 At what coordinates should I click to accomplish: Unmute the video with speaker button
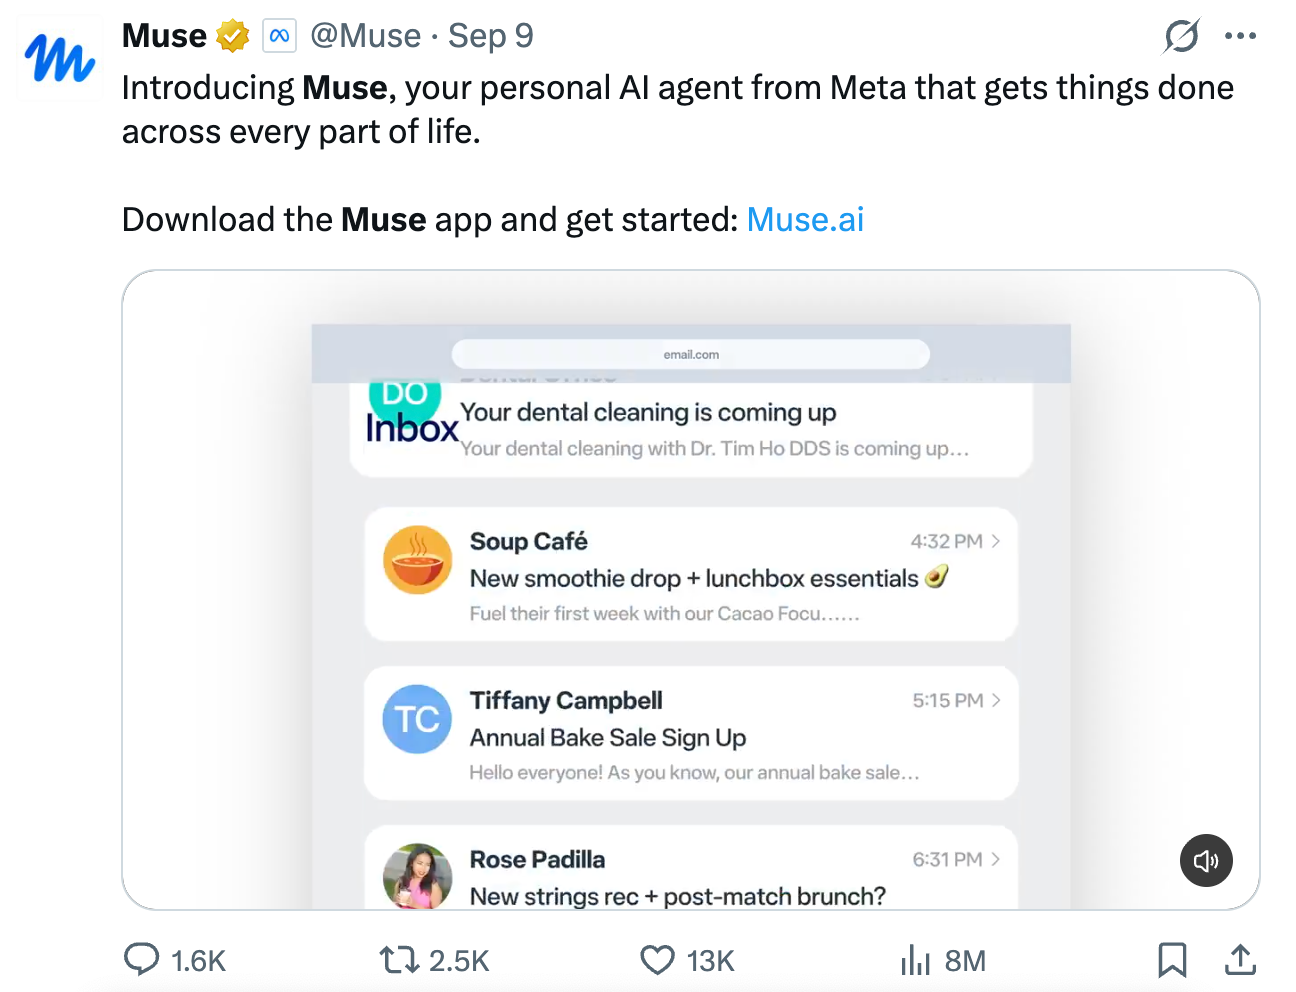(x=1206, y=861)
